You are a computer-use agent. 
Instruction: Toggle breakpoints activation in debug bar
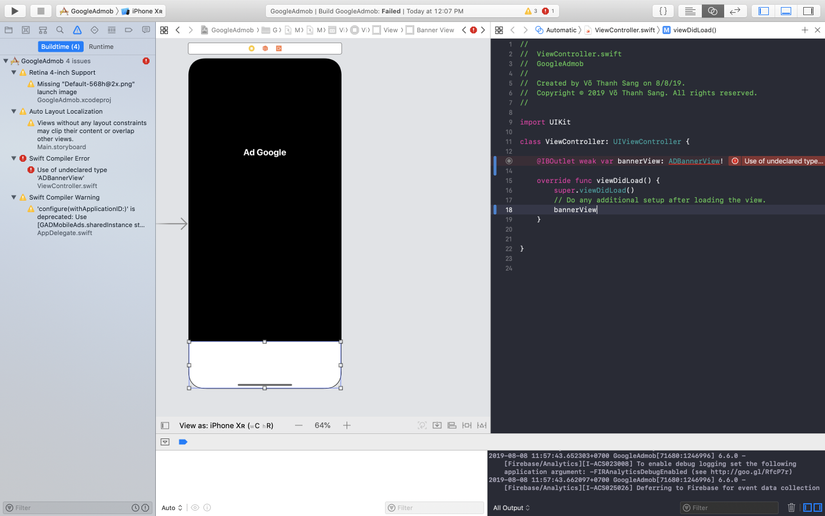[183, 442]
